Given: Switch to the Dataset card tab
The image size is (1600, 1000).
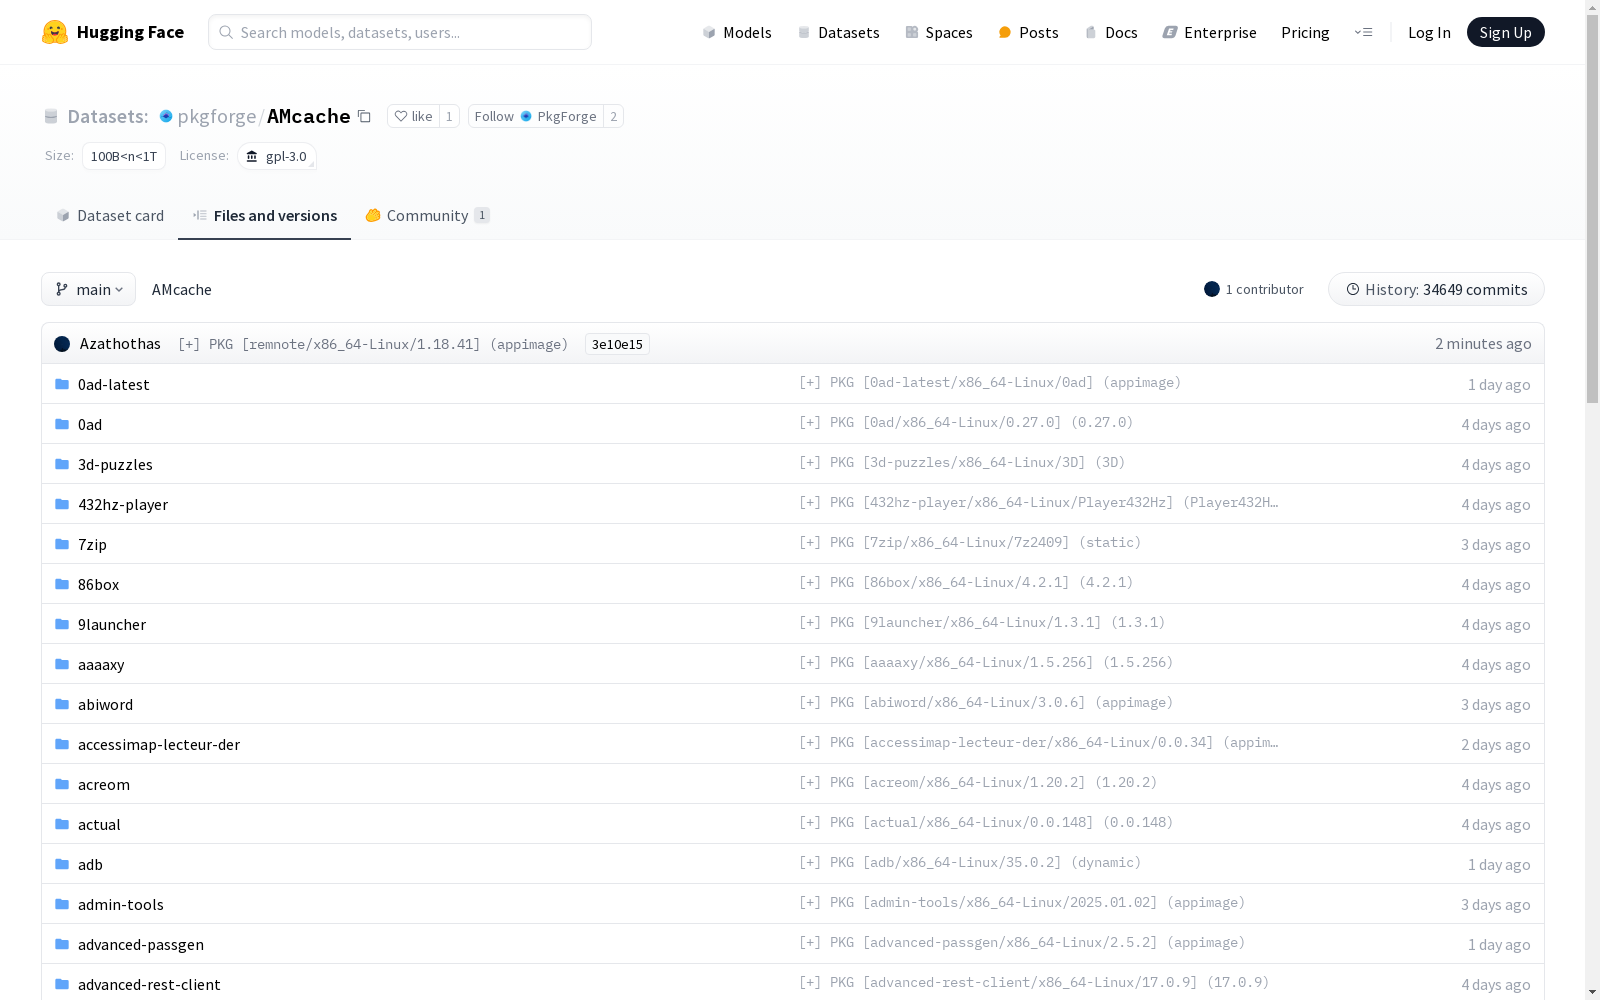Looking at the screenshot, I should (x=110, y=216).
